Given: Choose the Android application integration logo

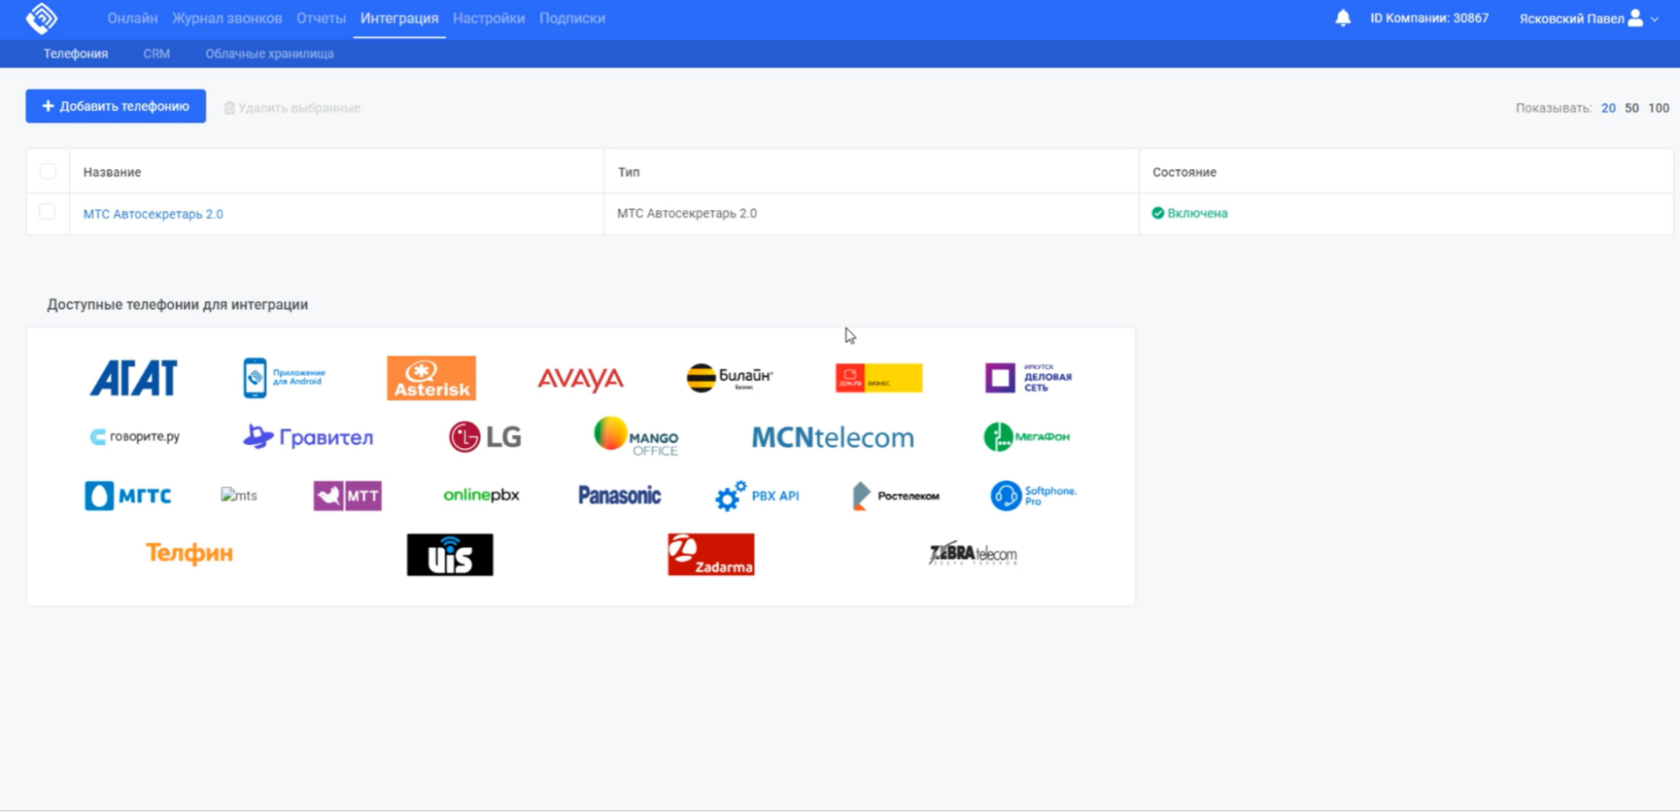Looking at the screenshot, I should 285,378.
